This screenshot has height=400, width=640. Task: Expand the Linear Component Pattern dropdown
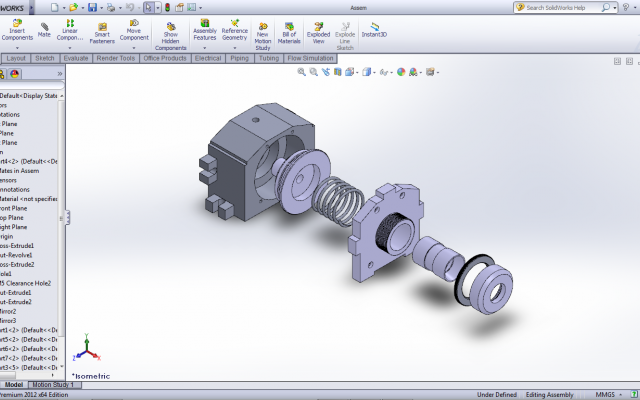tap(70, 48)
